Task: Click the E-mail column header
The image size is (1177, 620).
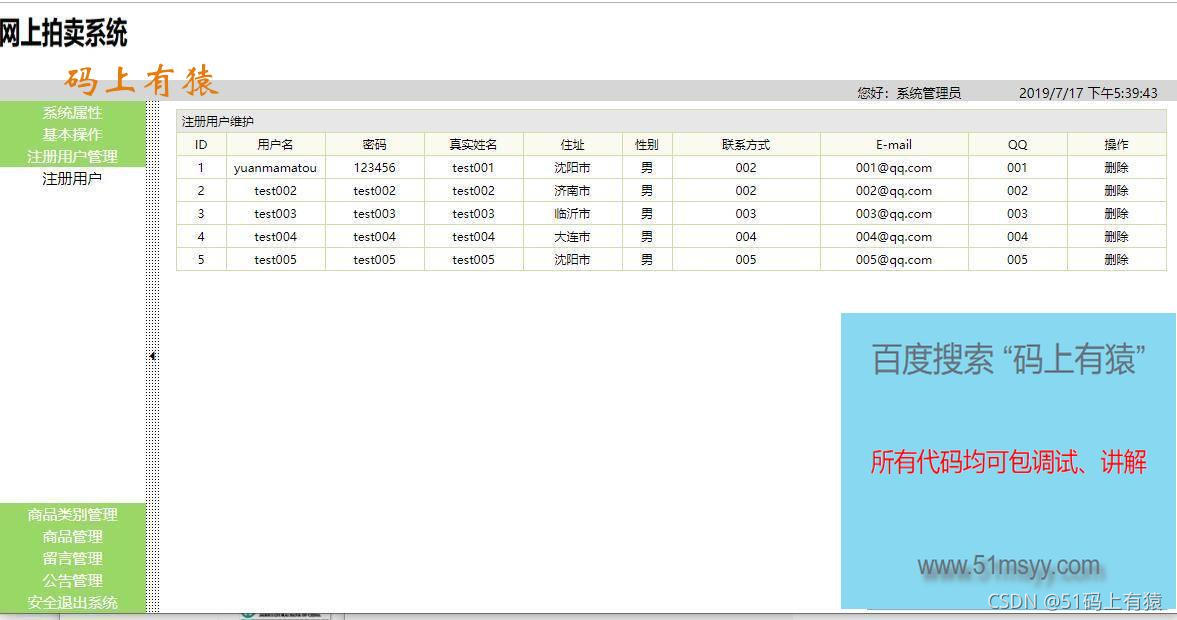Action: tap(894, 144)
